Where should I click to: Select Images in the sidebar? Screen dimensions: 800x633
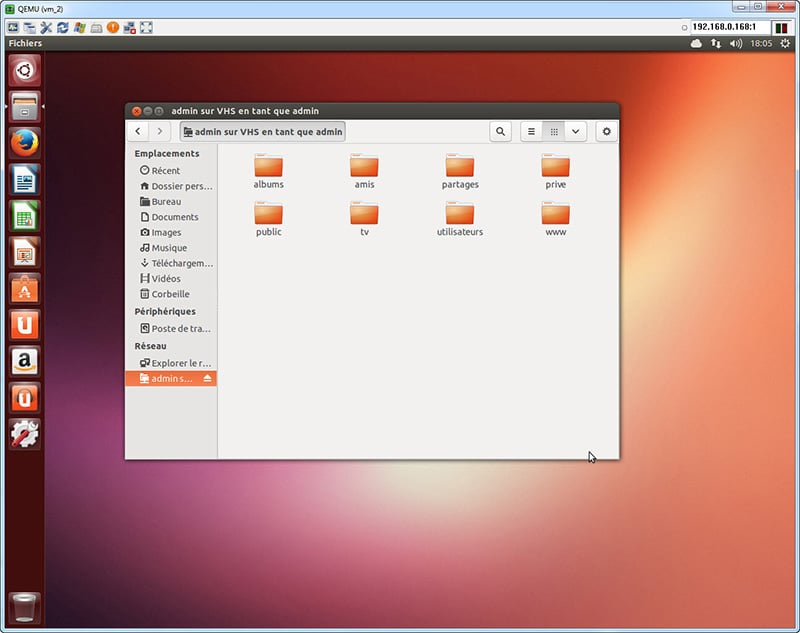171,232
